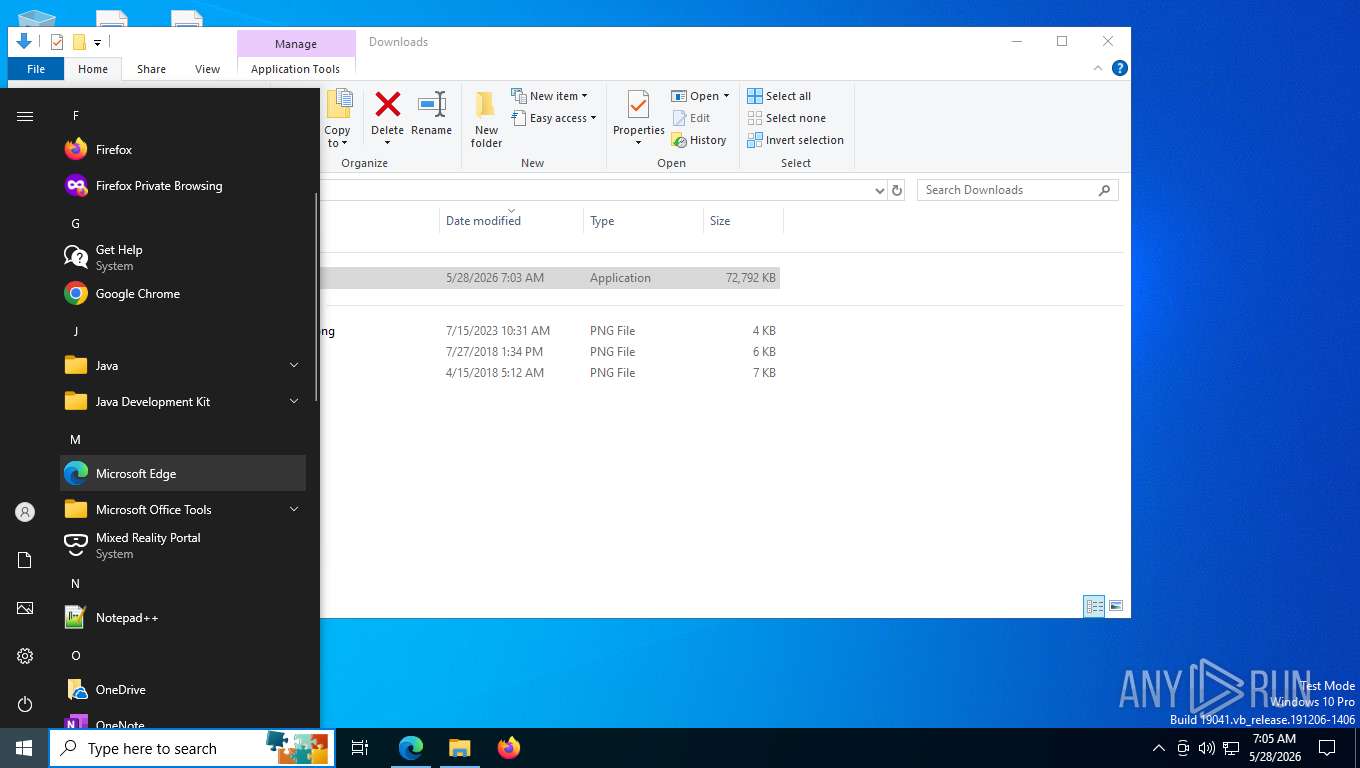
Task: Expand the Open button dropdown arrow
Action: coord(726,96)
